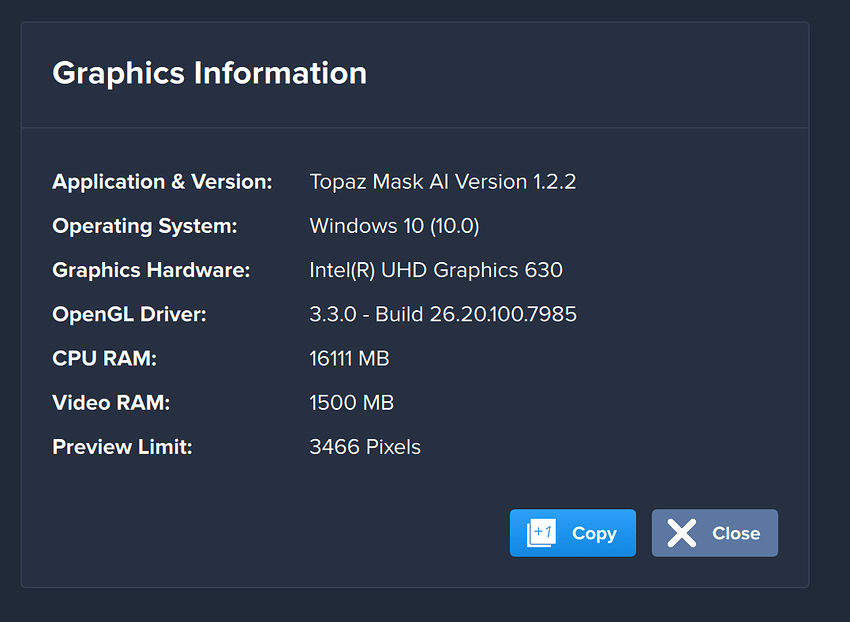Click the Graphics Hardware label
The image size is (850, 622).
point(151,270)
